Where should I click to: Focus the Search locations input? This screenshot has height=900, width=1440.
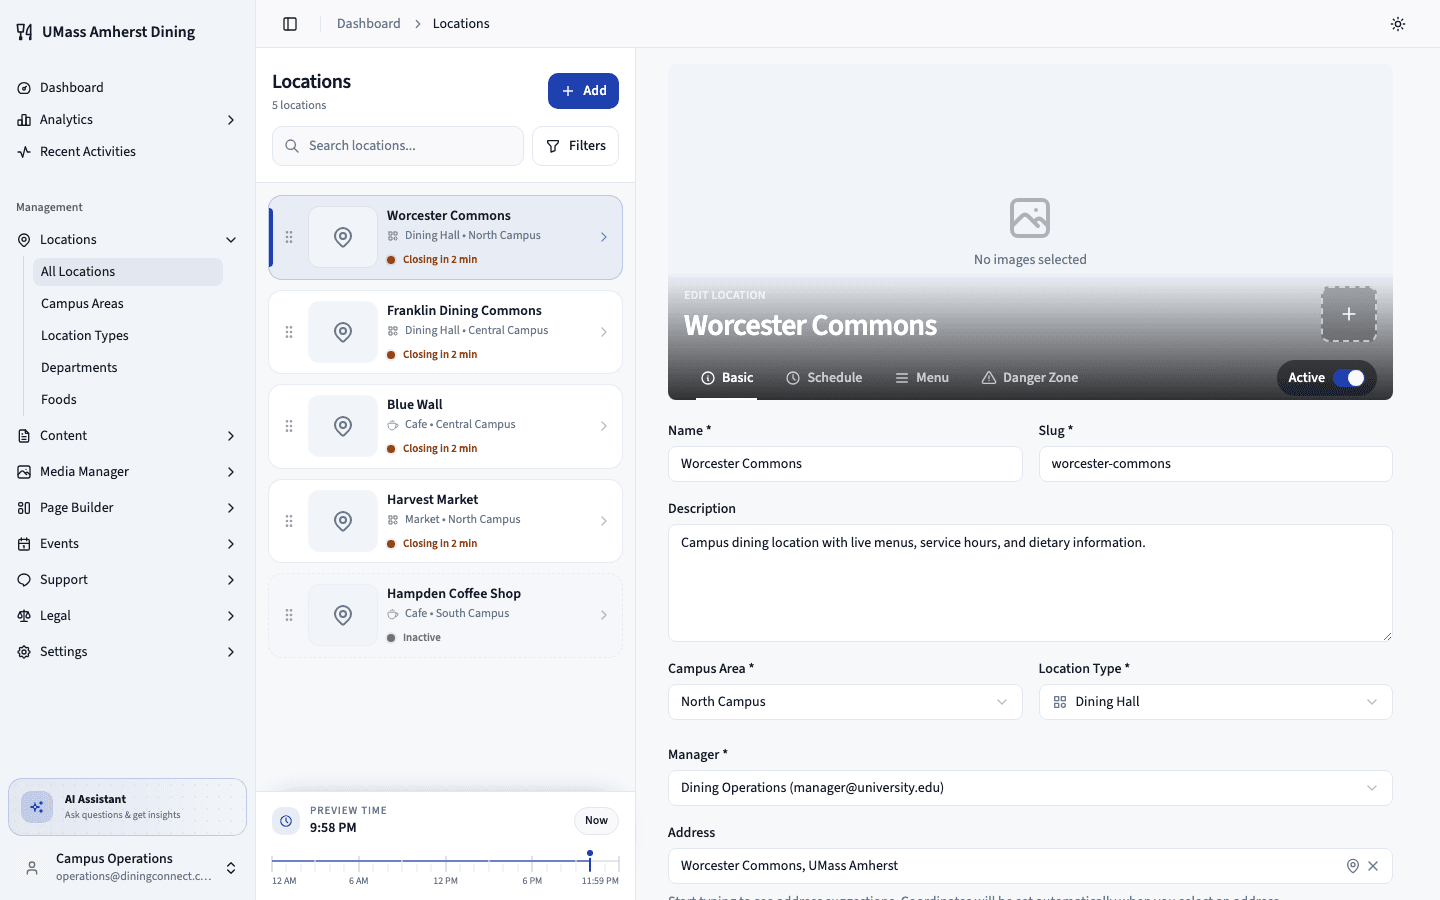coord(398,146)
